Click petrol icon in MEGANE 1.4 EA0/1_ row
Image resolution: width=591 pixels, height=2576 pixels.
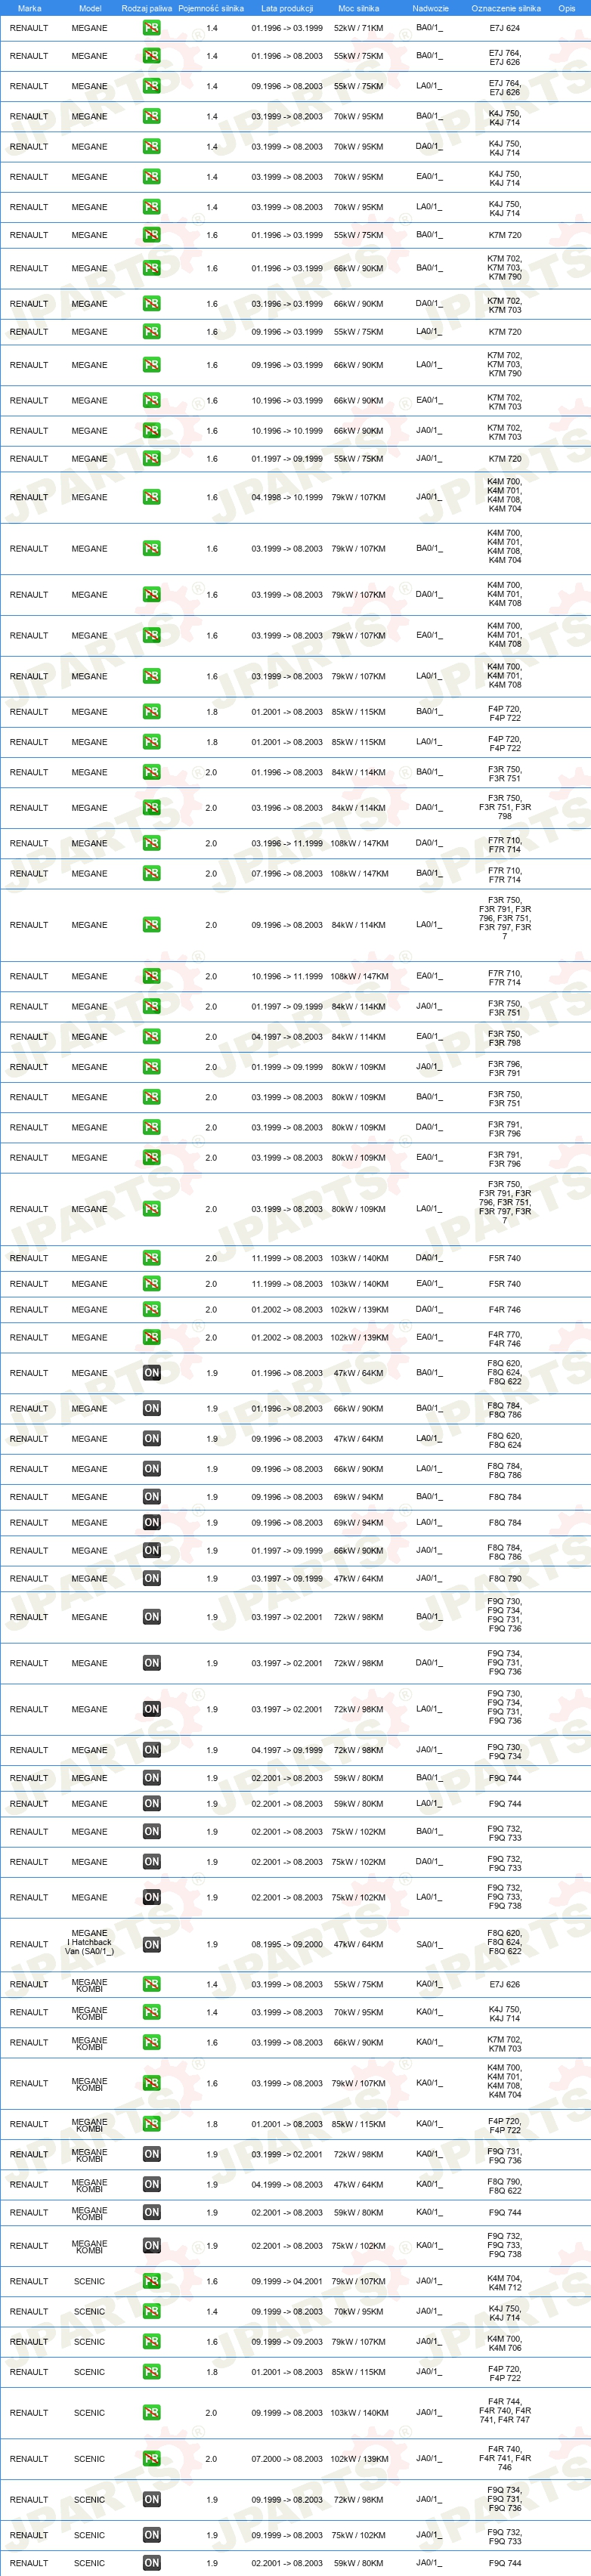pyautogui.click(x=151, y=177)
